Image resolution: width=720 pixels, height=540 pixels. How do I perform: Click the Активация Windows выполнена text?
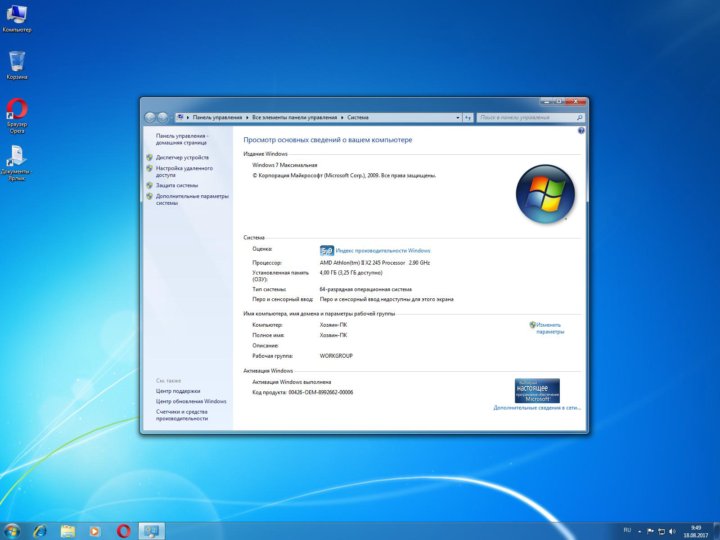pos(292,382)
